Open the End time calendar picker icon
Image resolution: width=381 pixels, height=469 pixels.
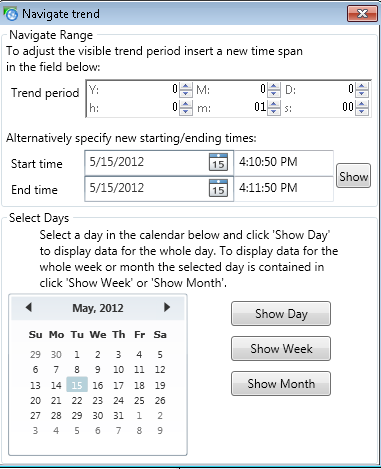click(218, 188)
